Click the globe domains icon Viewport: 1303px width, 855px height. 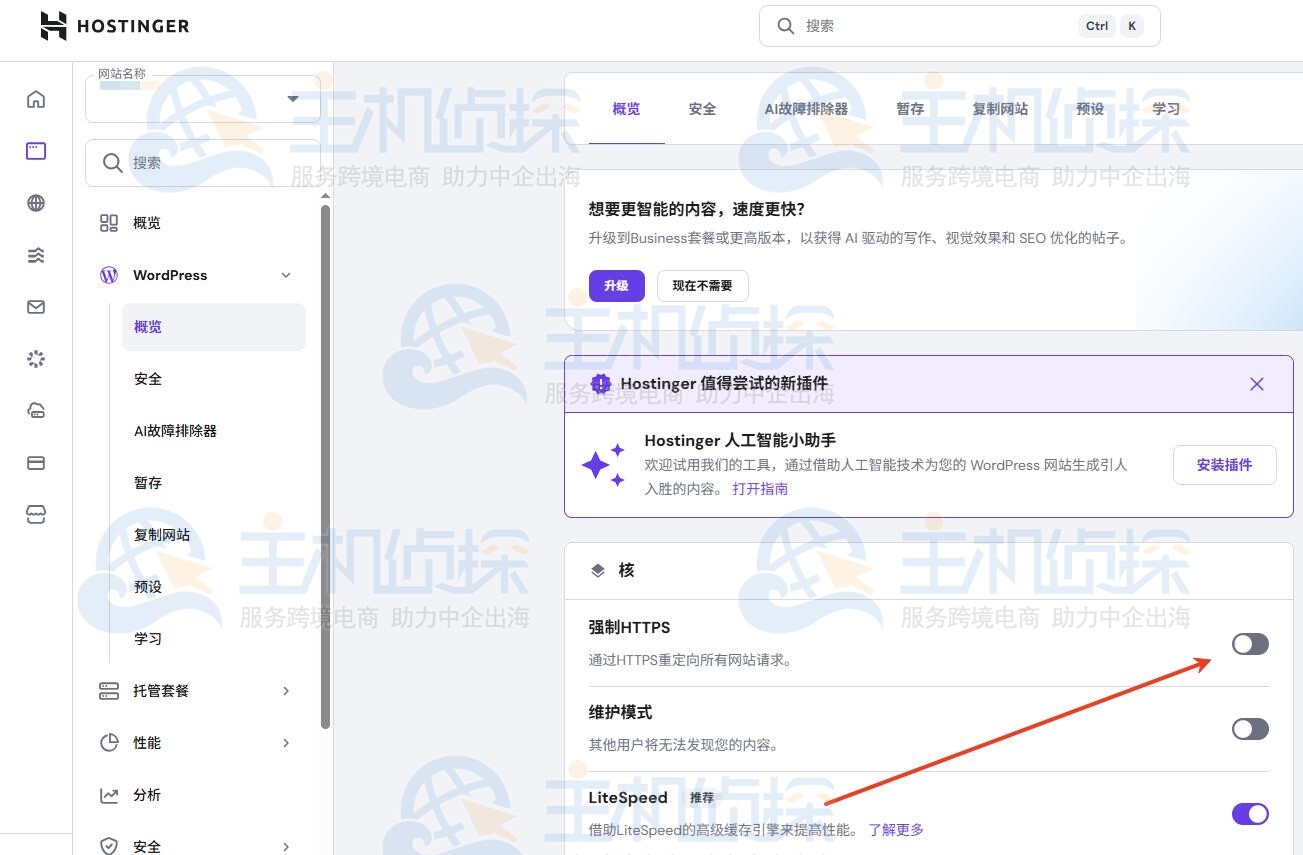(x=36, y=203)
